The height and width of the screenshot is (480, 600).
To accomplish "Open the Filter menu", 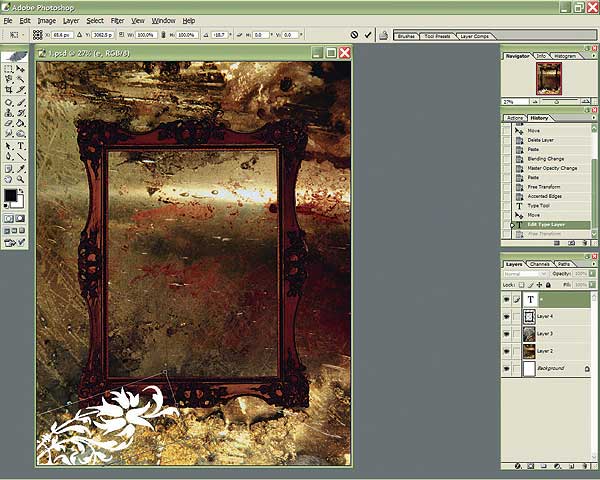I will tap(118, 20).
